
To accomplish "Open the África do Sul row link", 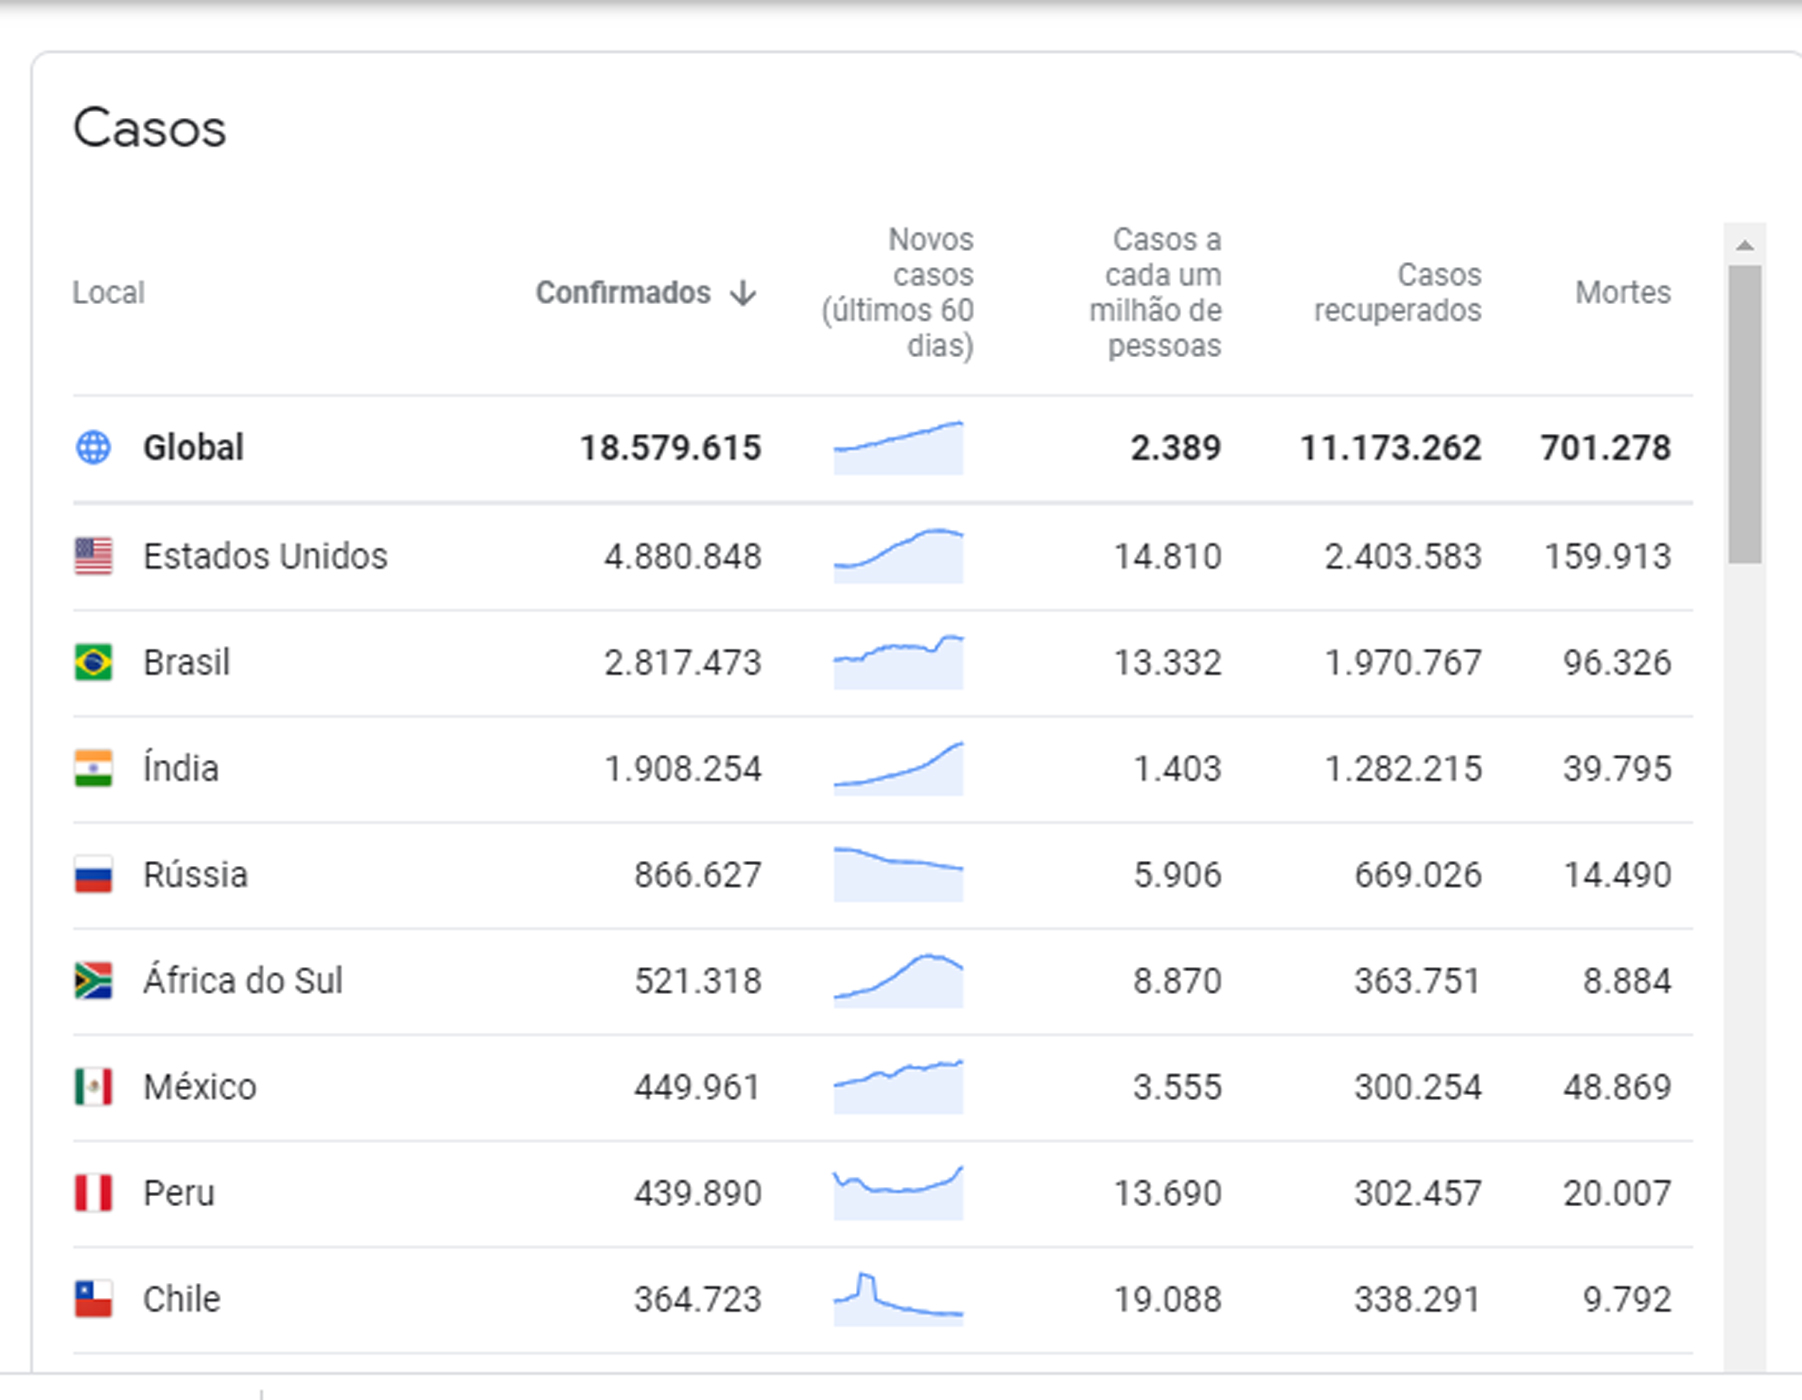I will click(x=243, y=981).
